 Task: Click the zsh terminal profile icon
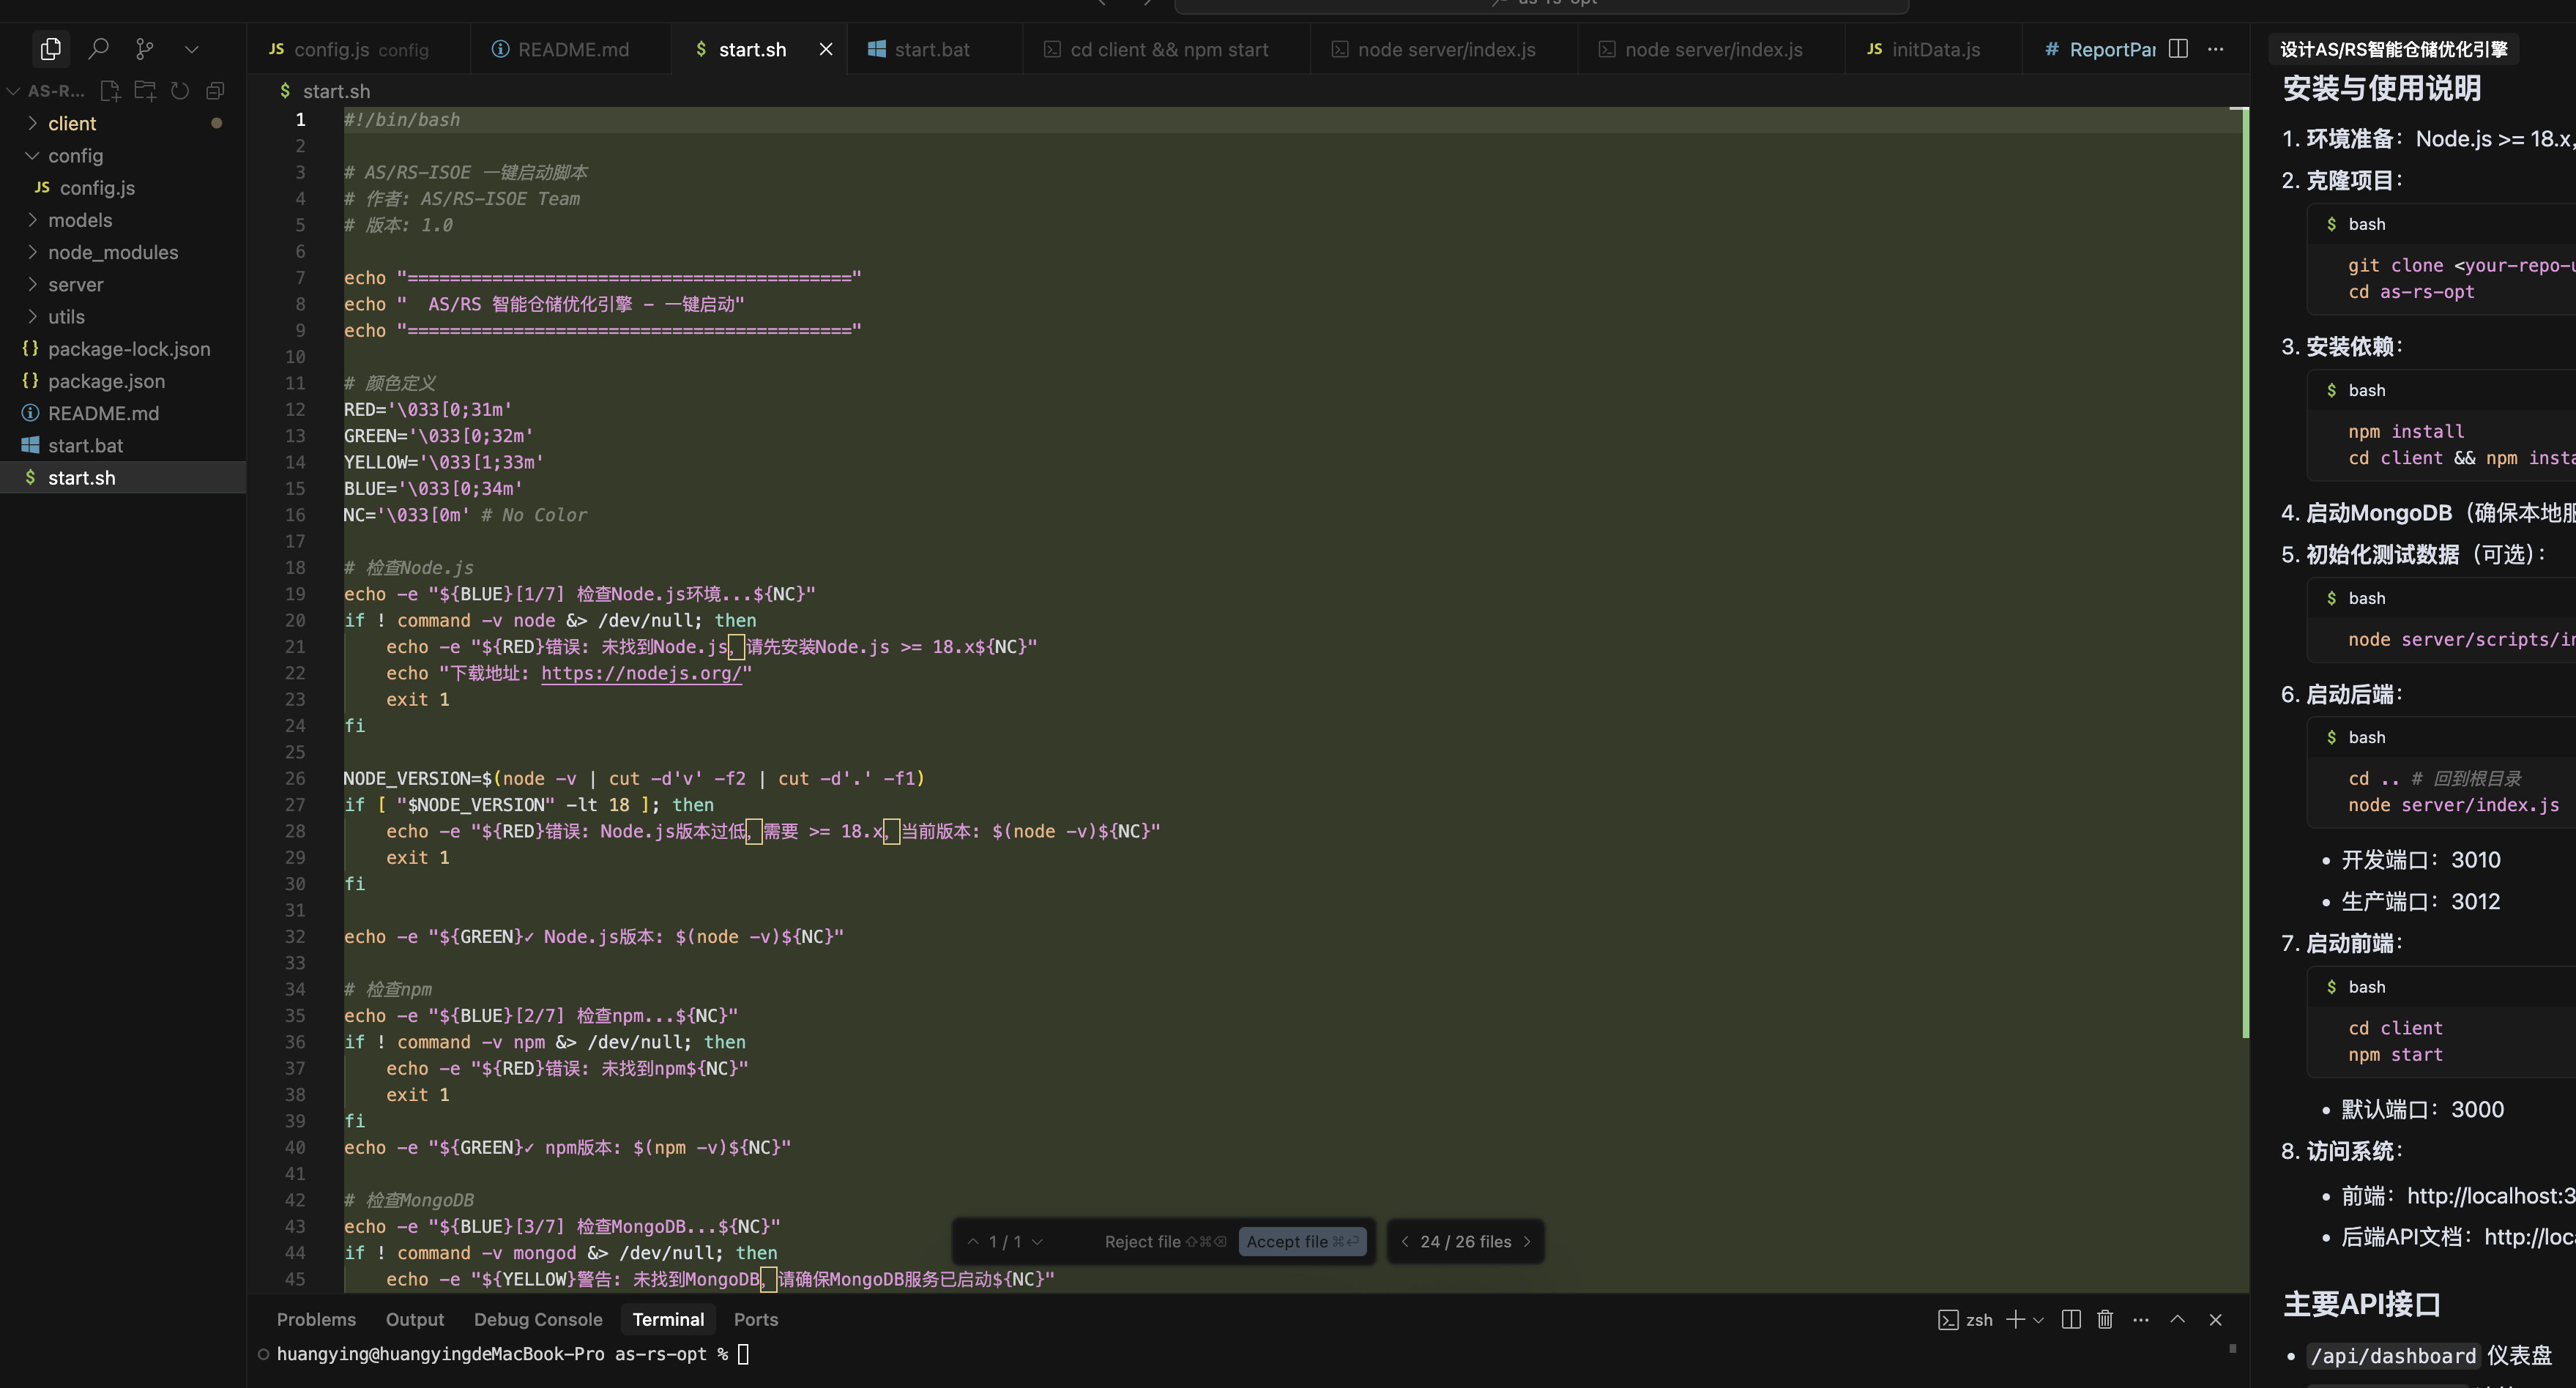coord(1948,1320)
